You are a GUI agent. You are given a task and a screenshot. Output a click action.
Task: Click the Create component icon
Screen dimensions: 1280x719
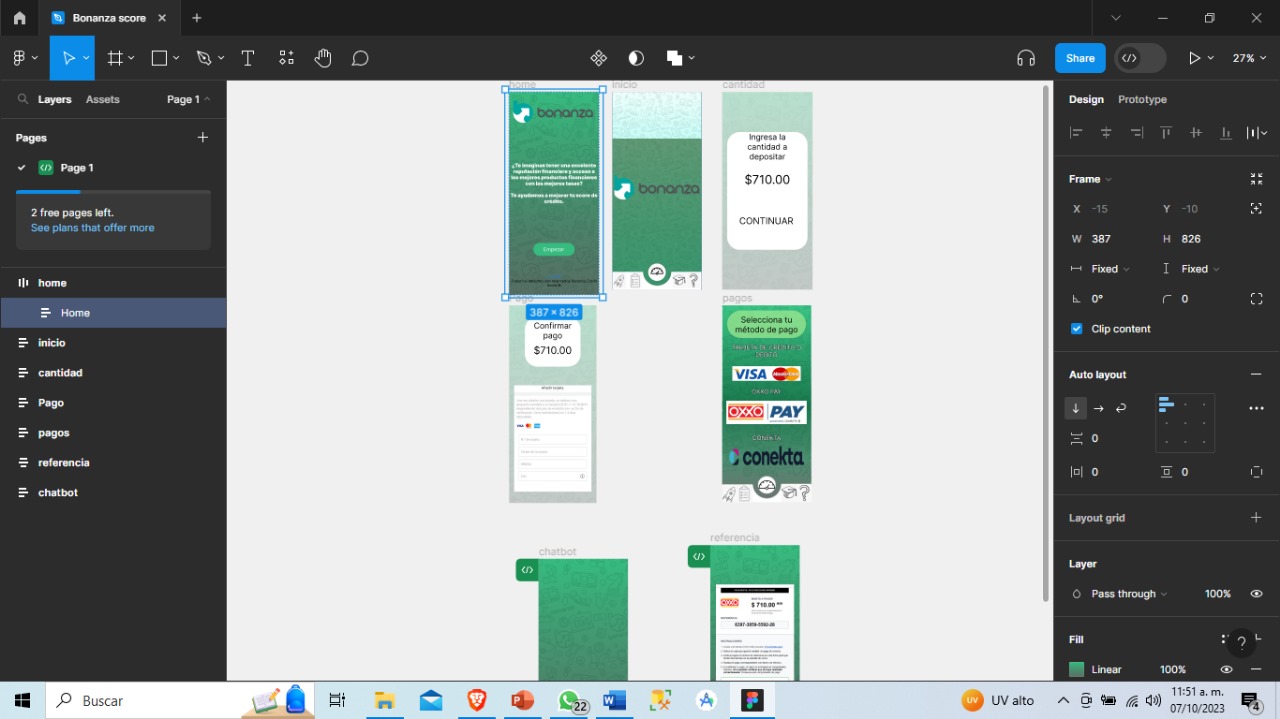[599, 58]
